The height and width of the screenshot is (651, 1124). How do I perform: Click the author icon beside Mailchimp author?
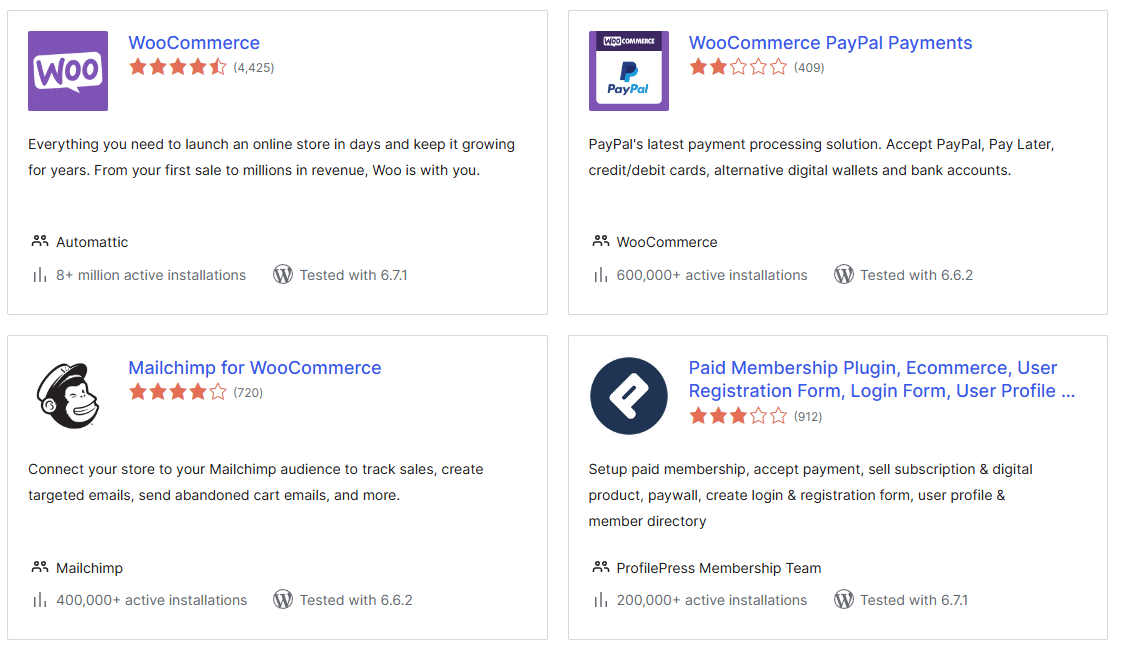[x=39, y=567]
